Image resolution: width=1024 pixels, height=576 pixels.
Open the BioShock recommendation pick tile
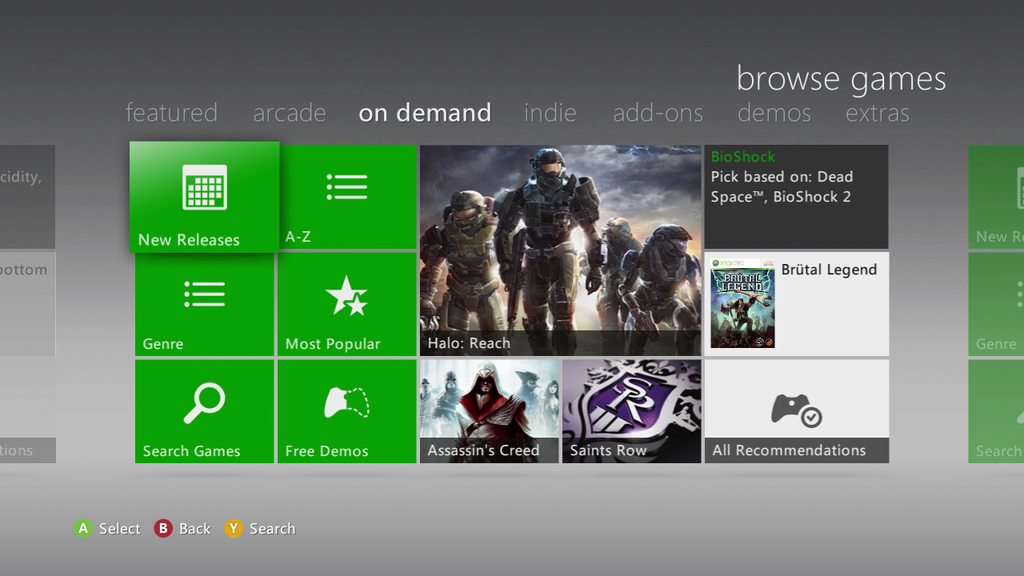pyautogui.click(x=796, y=197)
